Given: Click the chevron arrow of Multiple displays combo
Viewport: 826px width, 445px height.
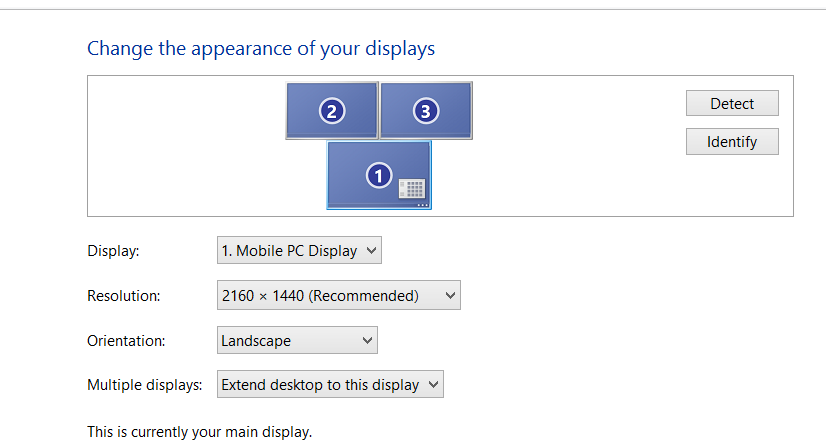Looking at the screenshot, I should pyautogui.click(x=433, y=385).
